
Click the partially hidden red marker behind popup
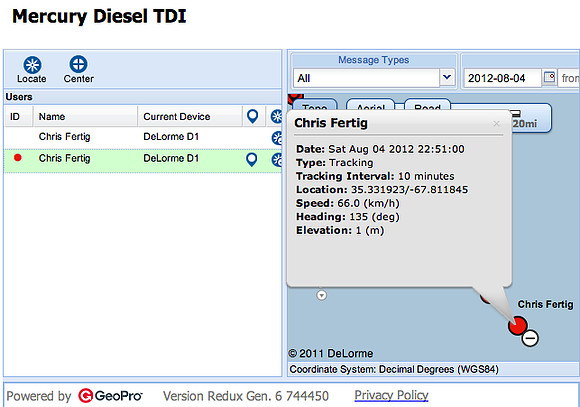[x=485, y=297]
